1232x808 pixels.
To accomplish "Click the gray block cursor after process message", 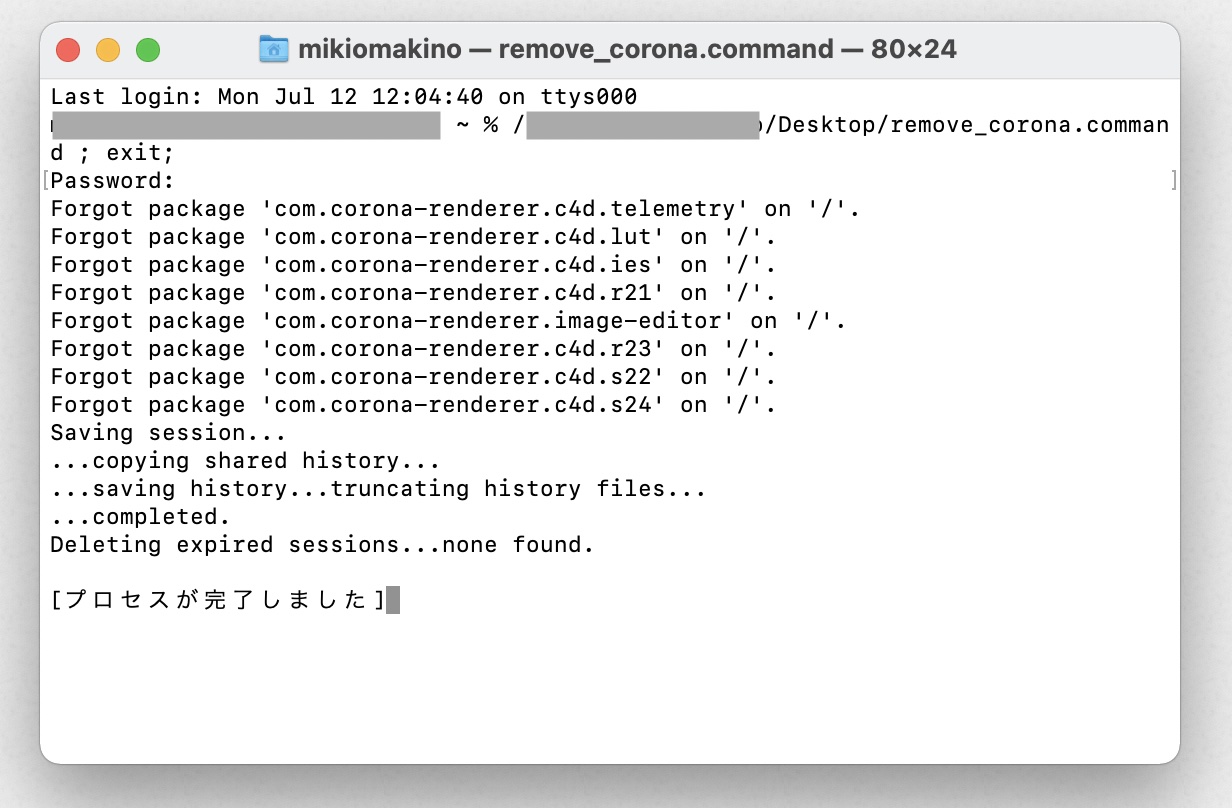I will [393, 600].
